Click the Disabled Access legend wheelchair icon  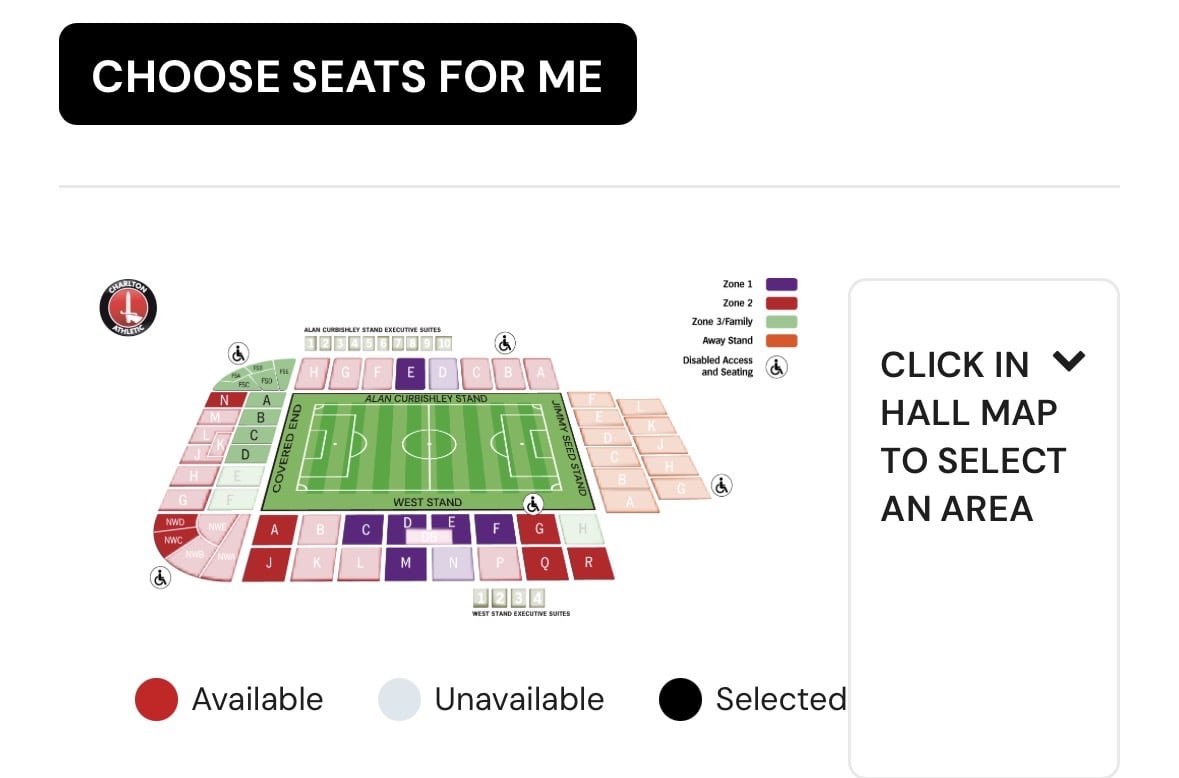[x=776, y=367]
